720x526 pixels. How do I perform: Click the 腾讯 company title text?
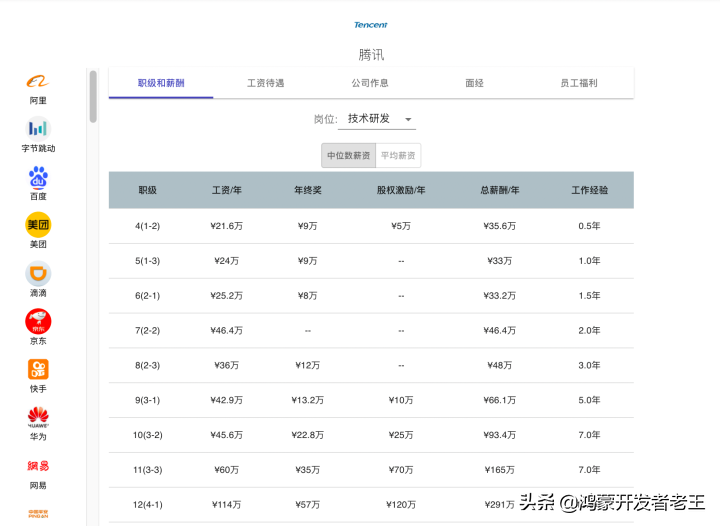[x=371, y=55]
